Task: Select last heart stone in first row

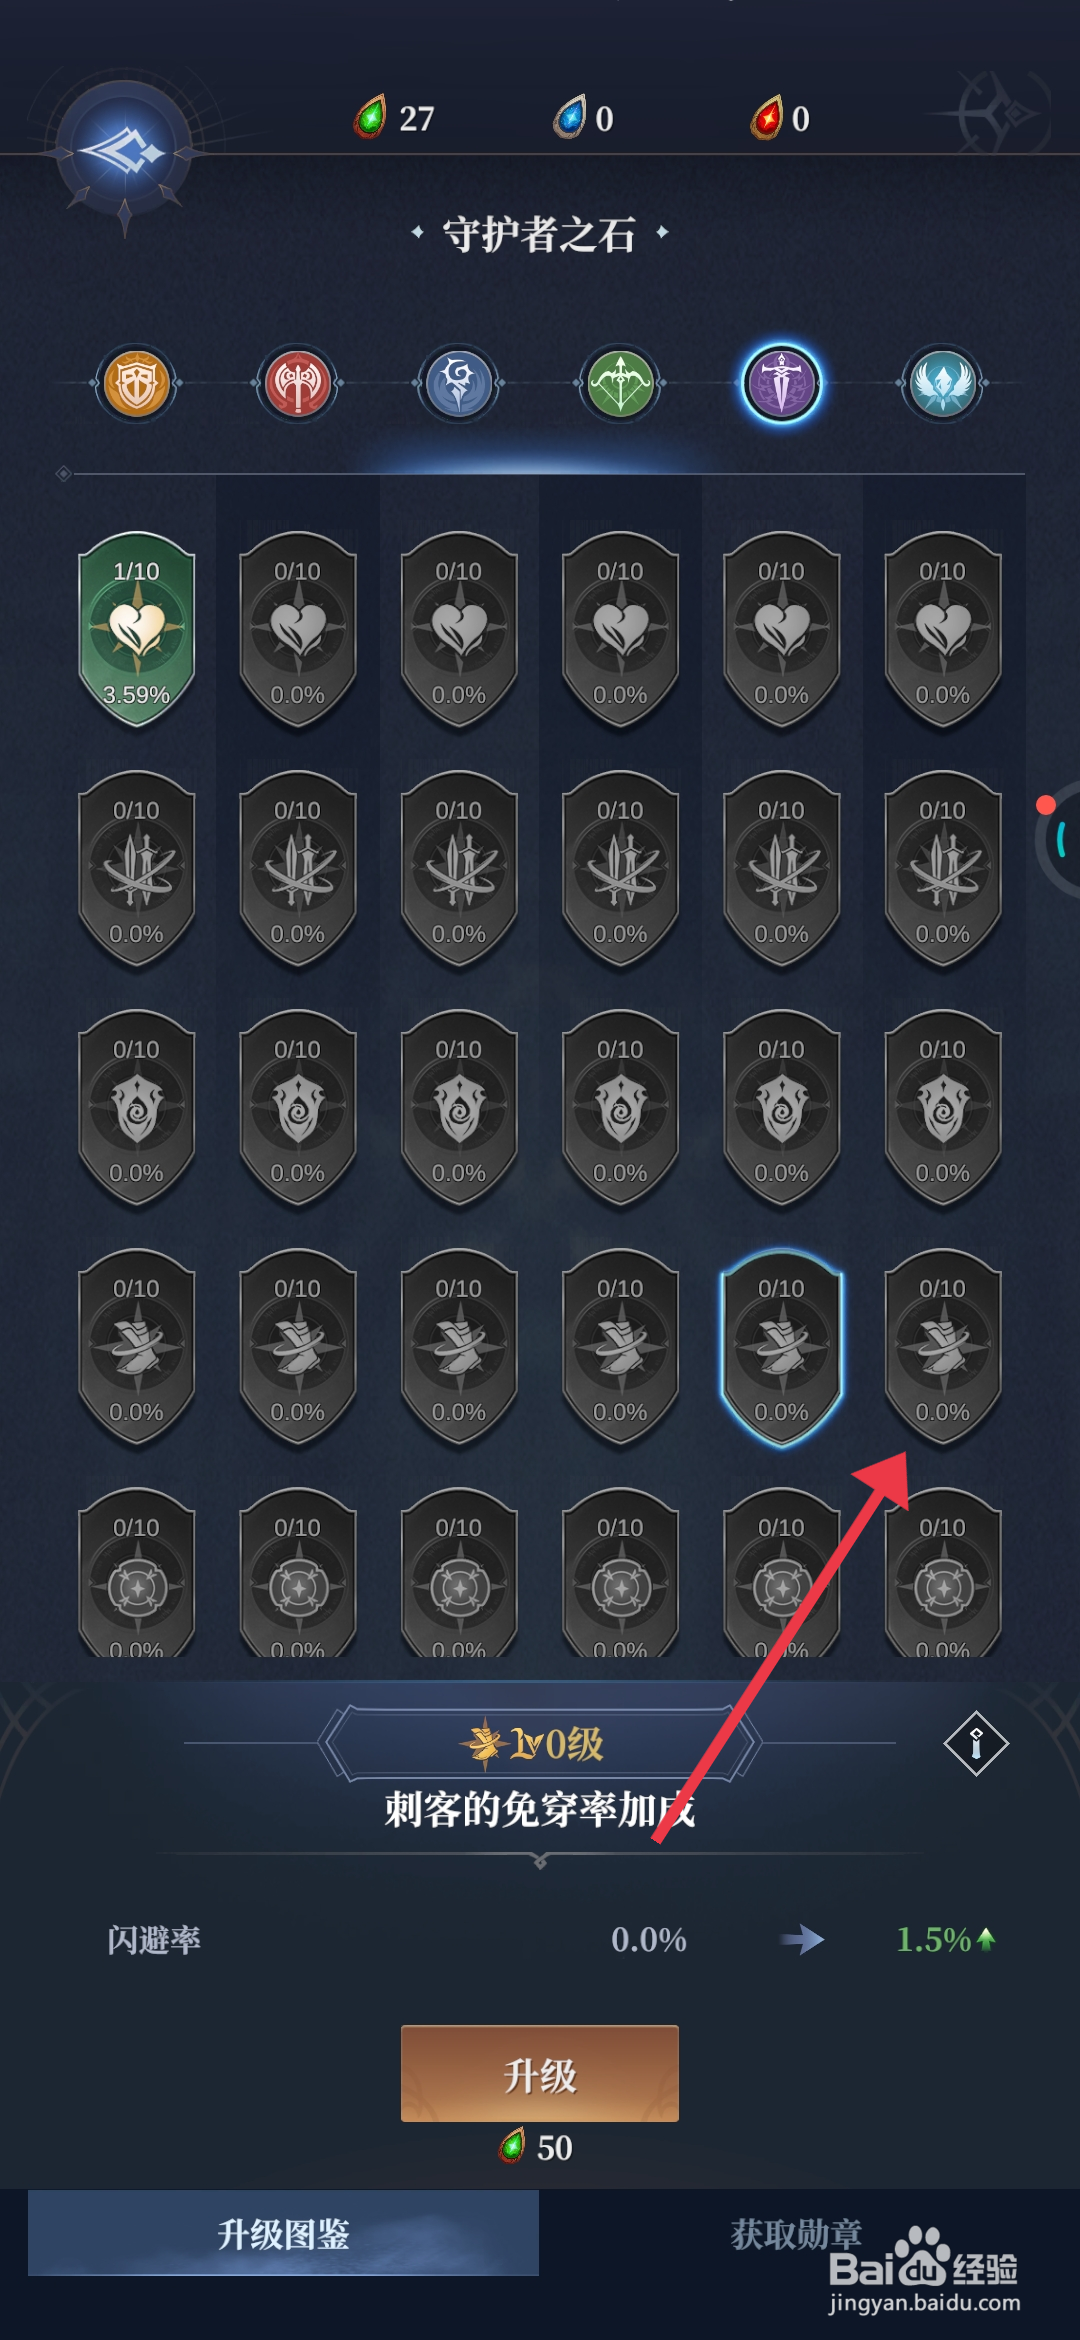Action: [942, 629]
